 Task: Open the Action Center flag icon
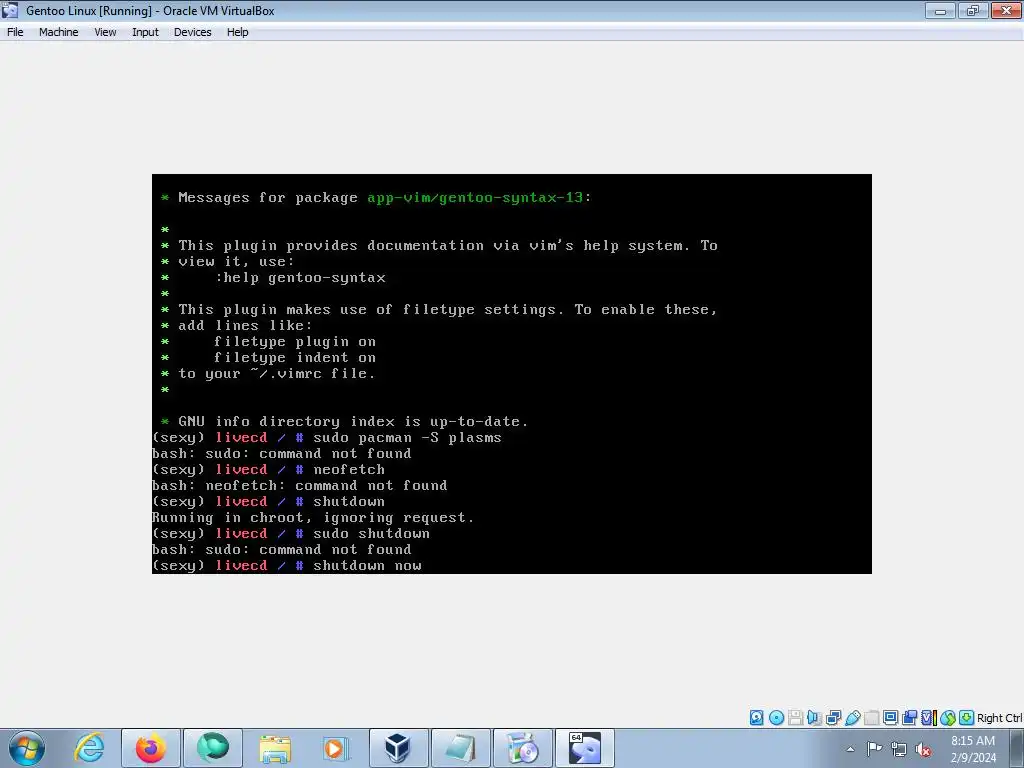874,749
